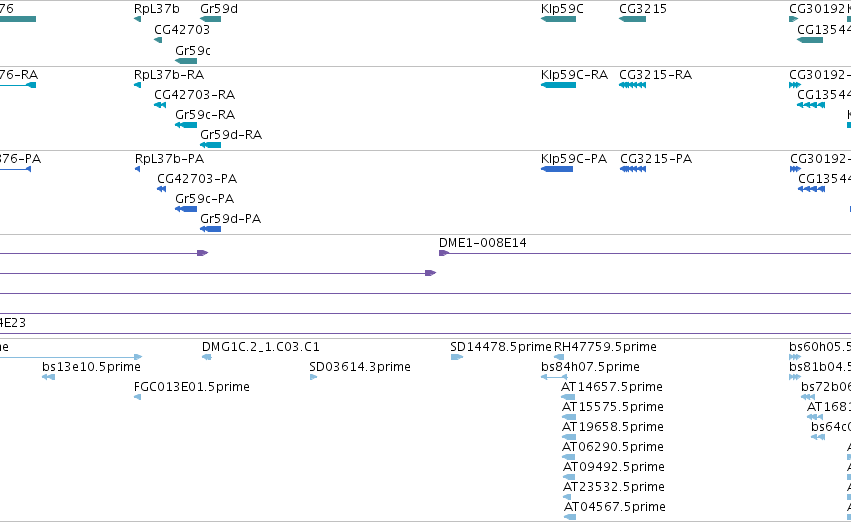Select the Klp59C-RA transcript bar
This screenshot has height=522, width=851.
[x=558, y=85]
